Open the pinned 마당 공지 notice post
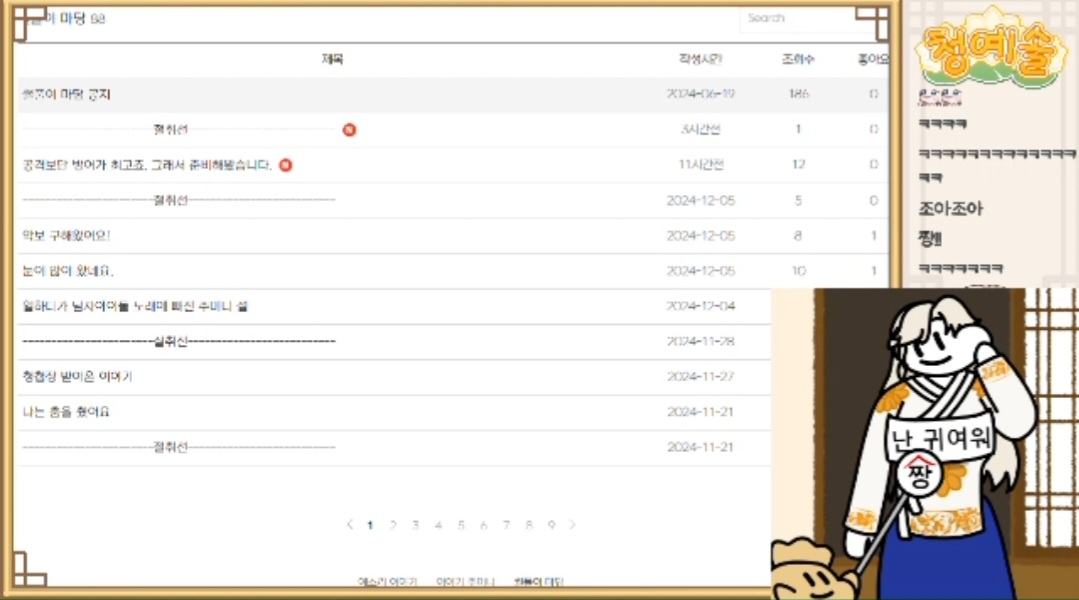1079x600 pixels. (x=67, y=94)
